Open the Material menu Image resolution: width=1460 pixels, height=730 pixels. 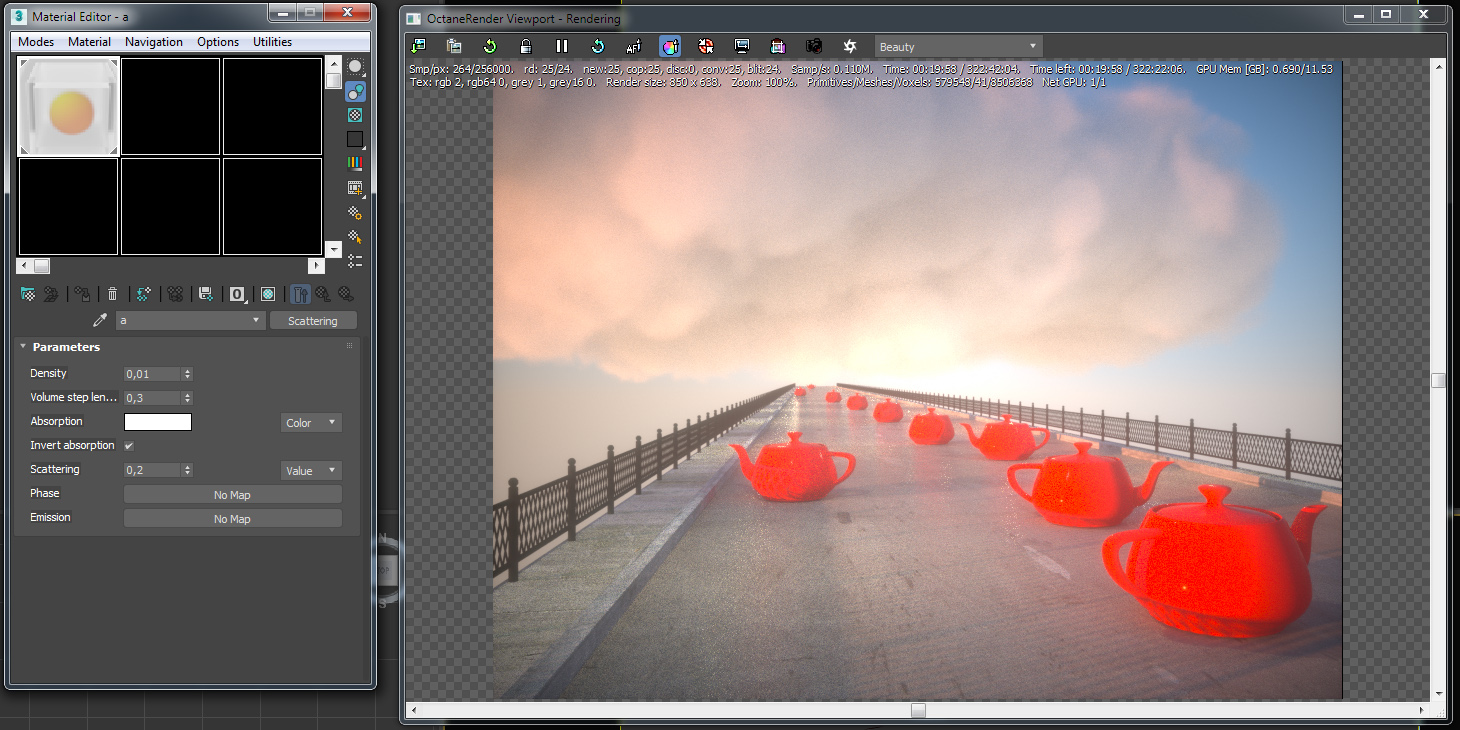(89, 42)
